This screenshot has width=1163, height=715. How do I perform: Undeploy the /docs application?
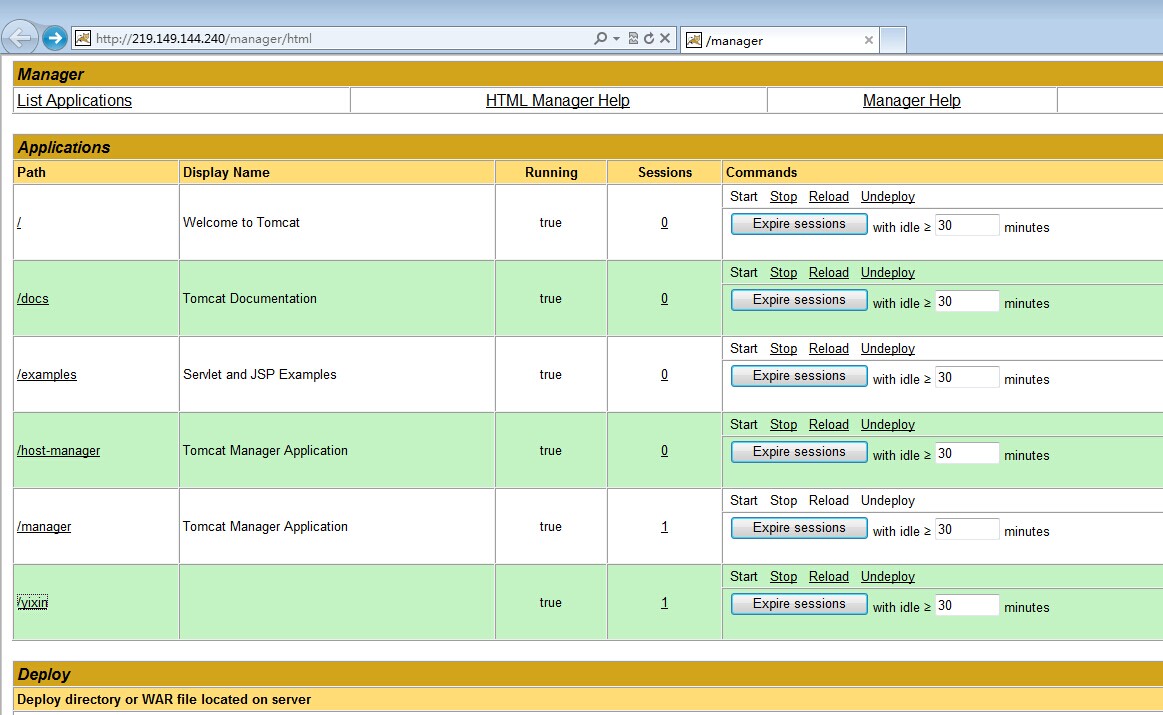point(888,272)
